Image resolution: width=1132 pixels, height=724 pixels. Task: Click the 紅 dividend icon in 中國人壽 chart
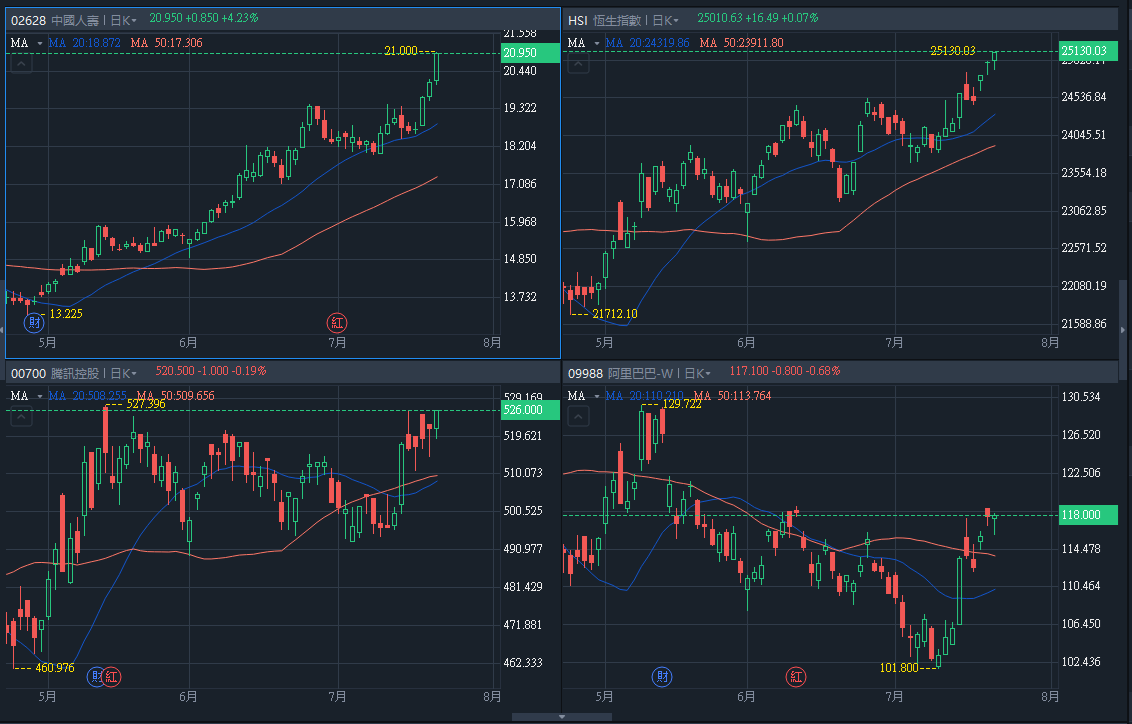[x=337, y=323]
